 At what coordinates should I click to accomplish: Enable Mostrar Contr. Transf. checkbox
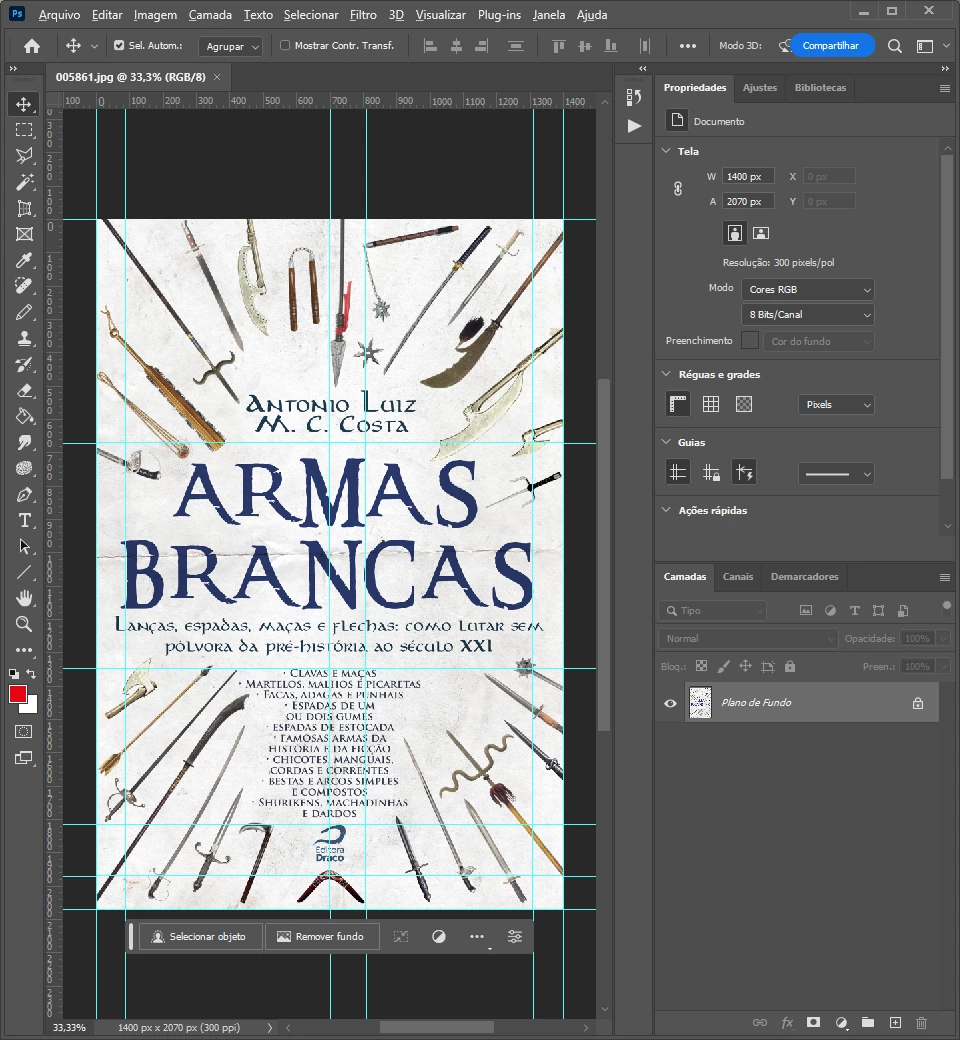[x=285, y=45]
